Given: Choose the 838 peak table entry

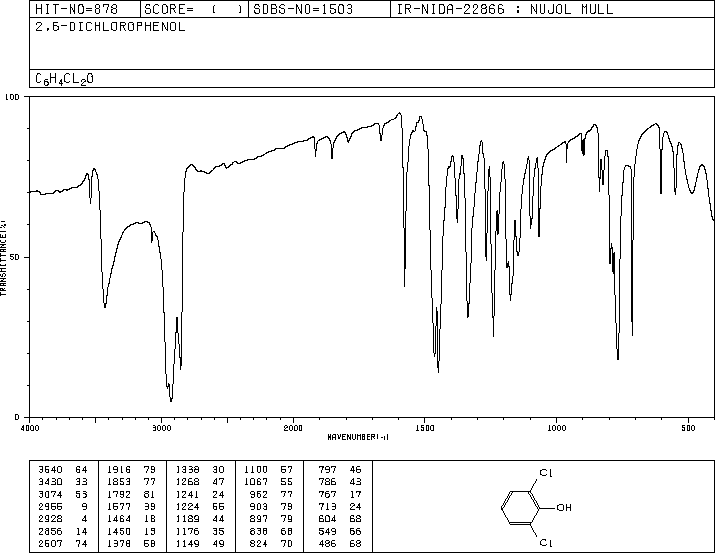Looking at the screenshot, I should click(272, 531).
